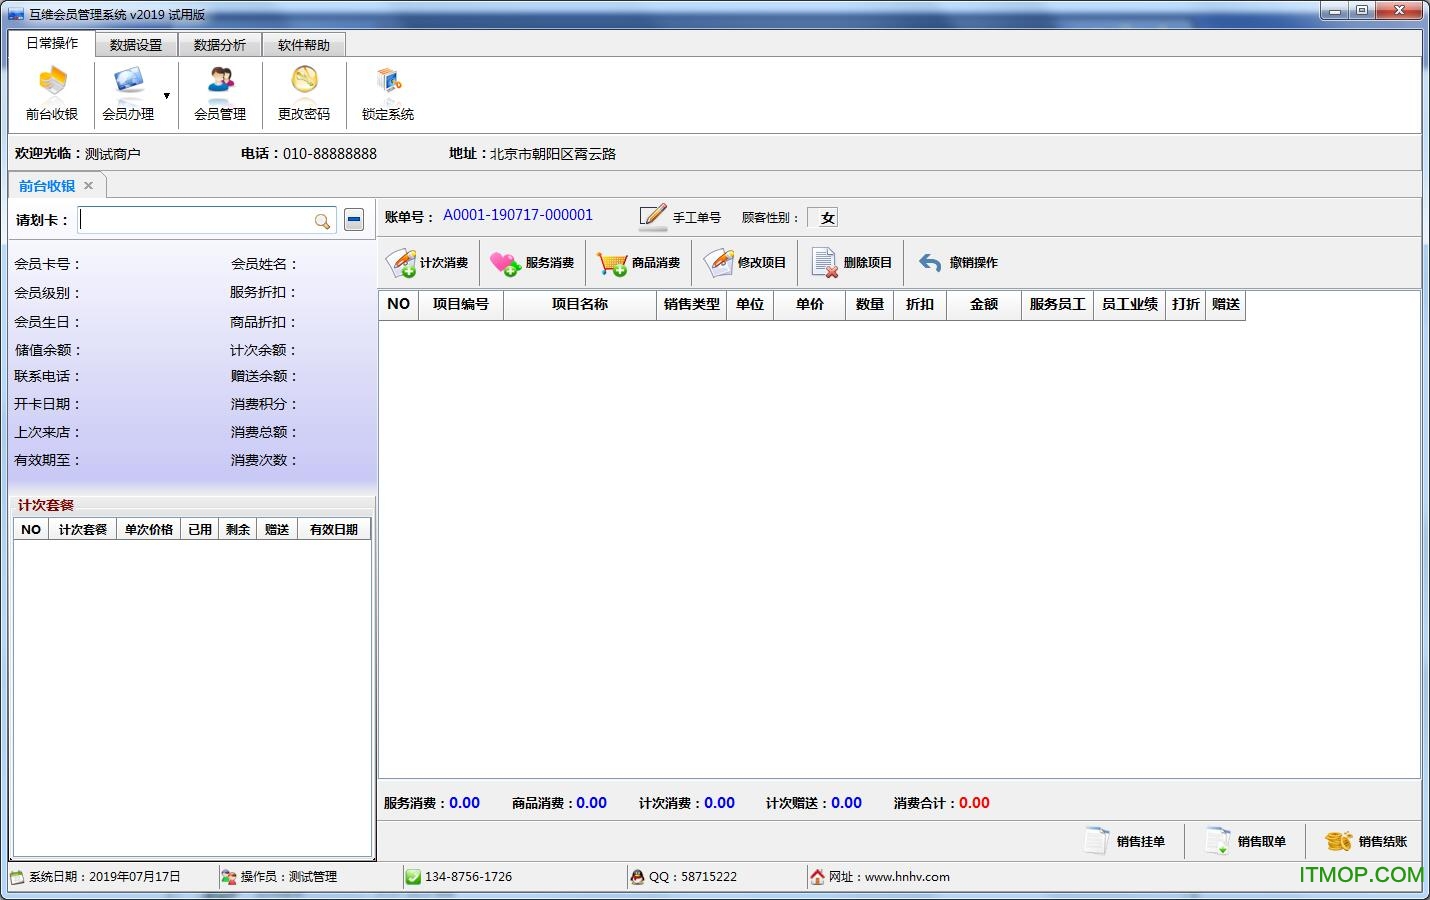Viewport: 1430px width, 900px height.
Task: Select the 服务消费 0.00 summary value
Action: pos(465,803)
